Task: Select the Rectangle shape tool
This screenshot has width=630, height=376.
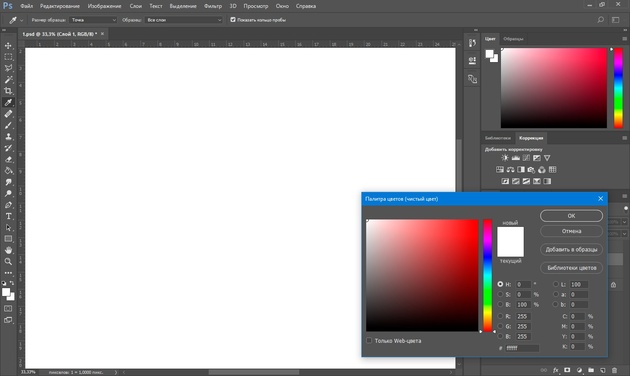Action: [x=8, y=239]
